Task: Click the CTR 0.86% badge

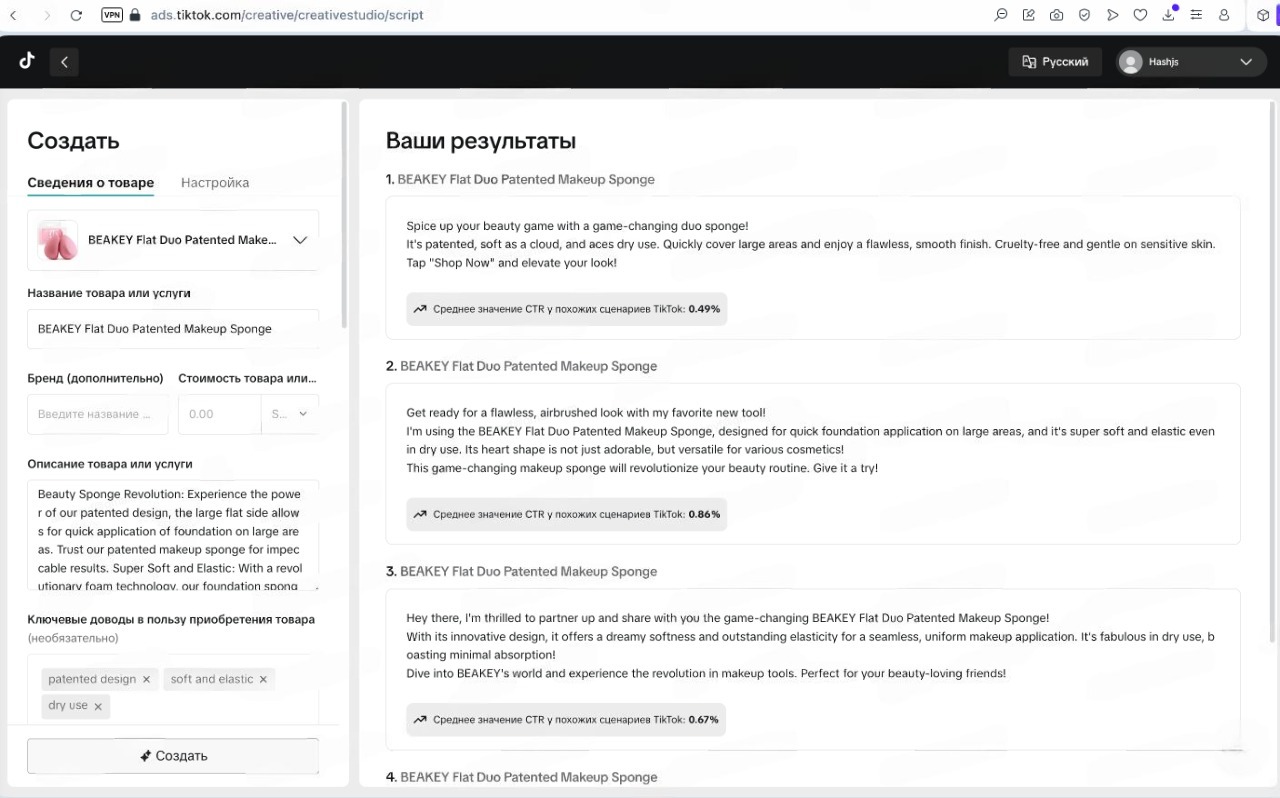Action: [x=566, y=514]
